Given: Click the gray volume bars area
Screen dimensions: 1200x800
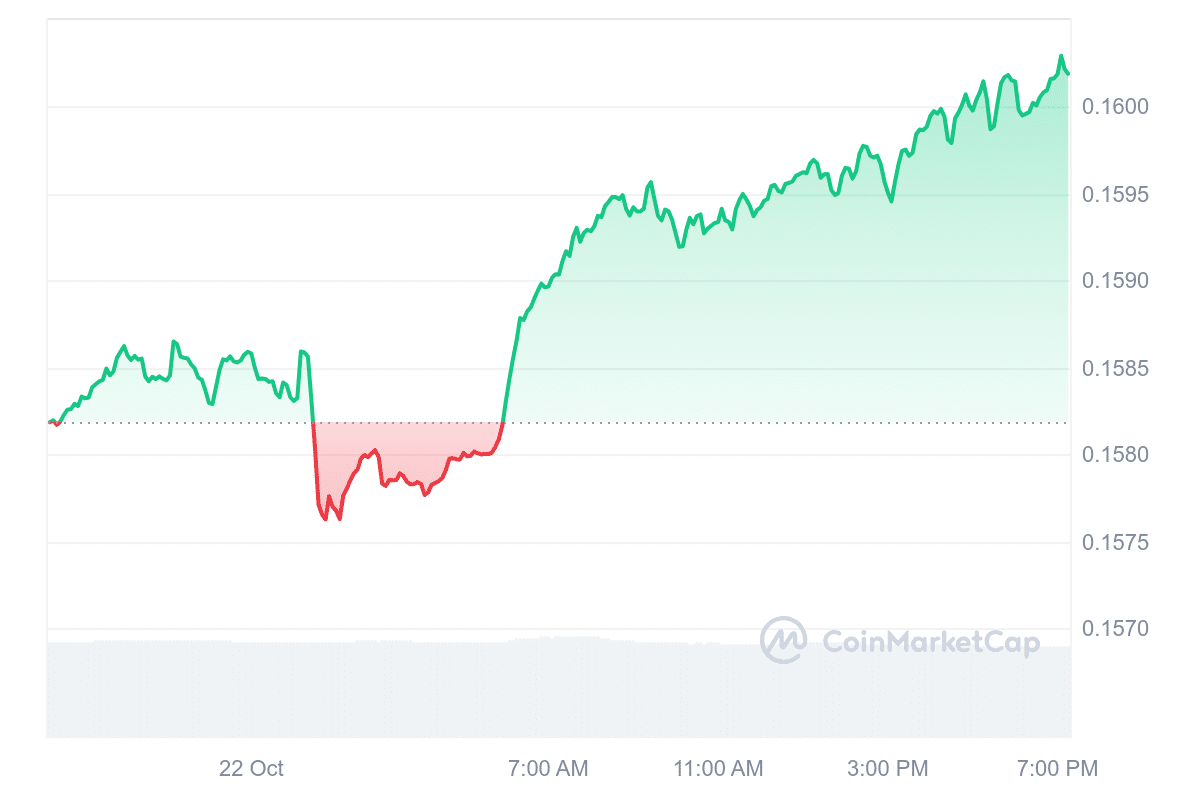Looking at the screenshot, I should pos(400,690).
